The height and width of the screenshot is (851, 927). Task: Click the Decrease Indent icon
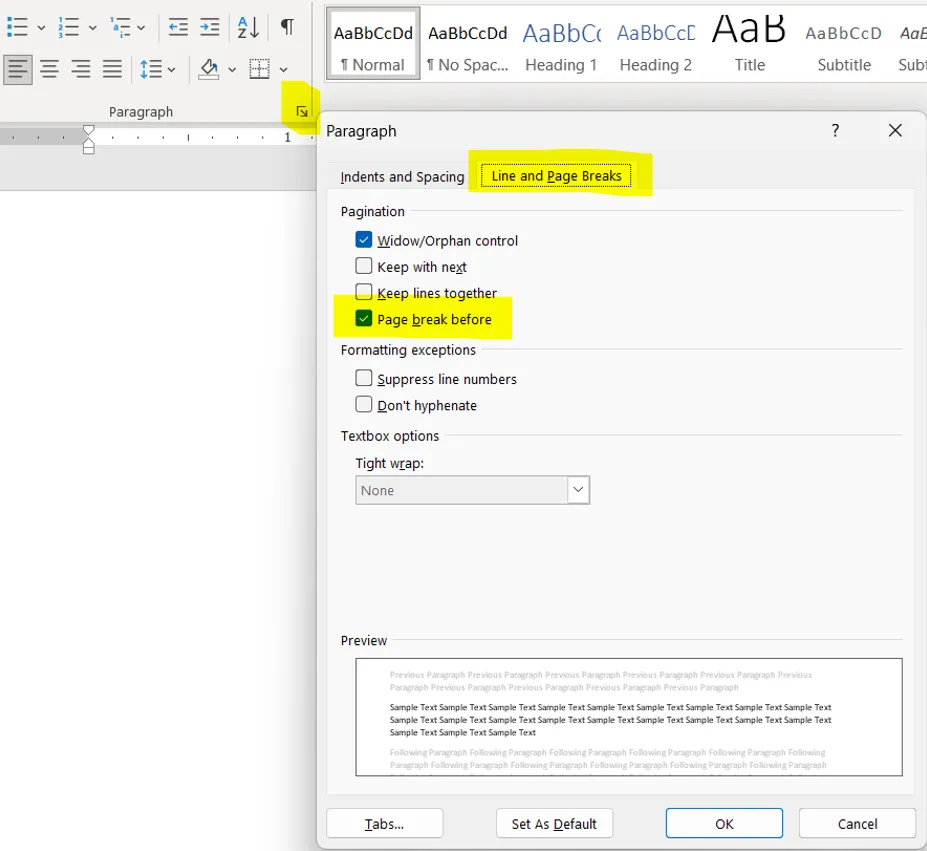178,28
